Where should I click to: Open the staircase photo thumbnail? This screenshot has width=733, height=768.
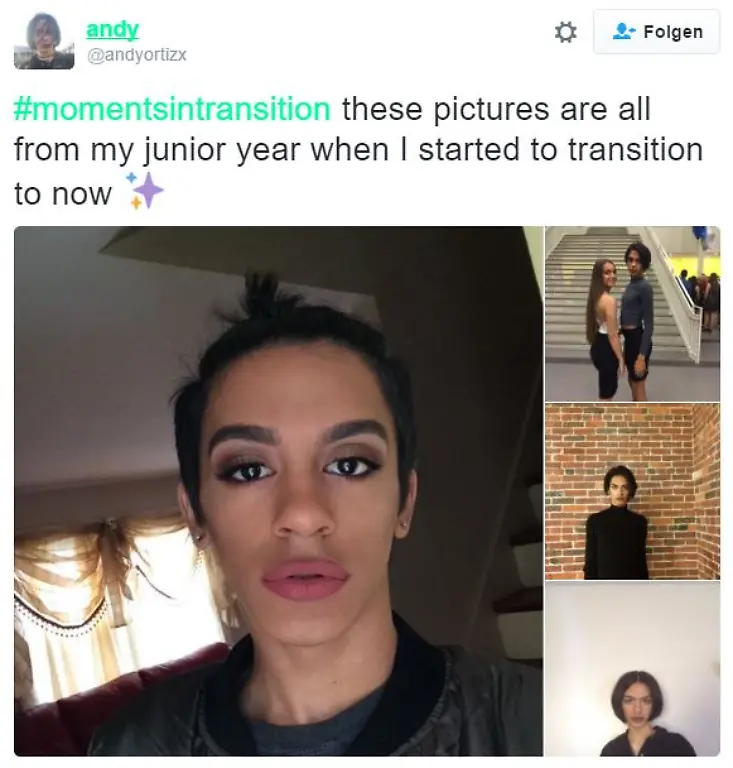[x=633, y=314]
